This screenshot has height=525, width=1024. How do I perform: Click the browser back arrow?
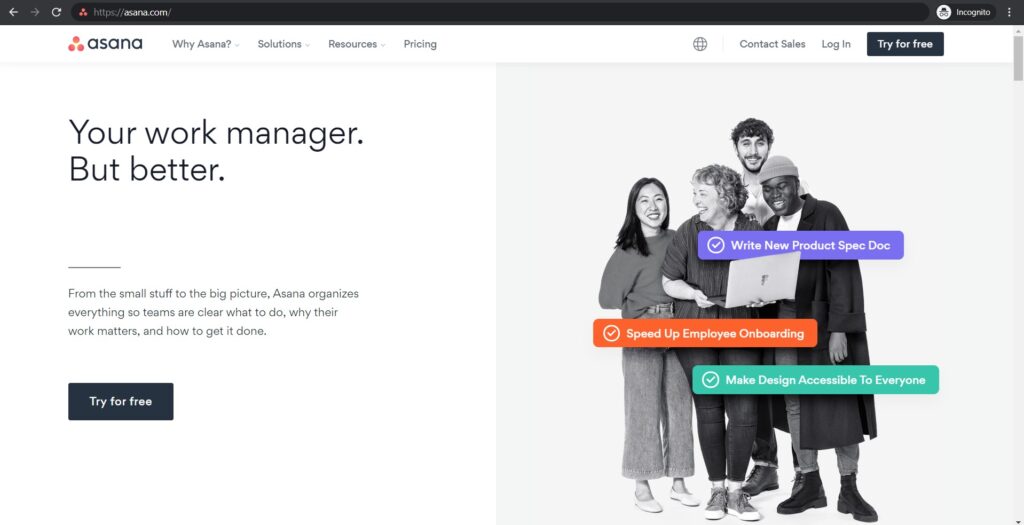coord(13,12)
